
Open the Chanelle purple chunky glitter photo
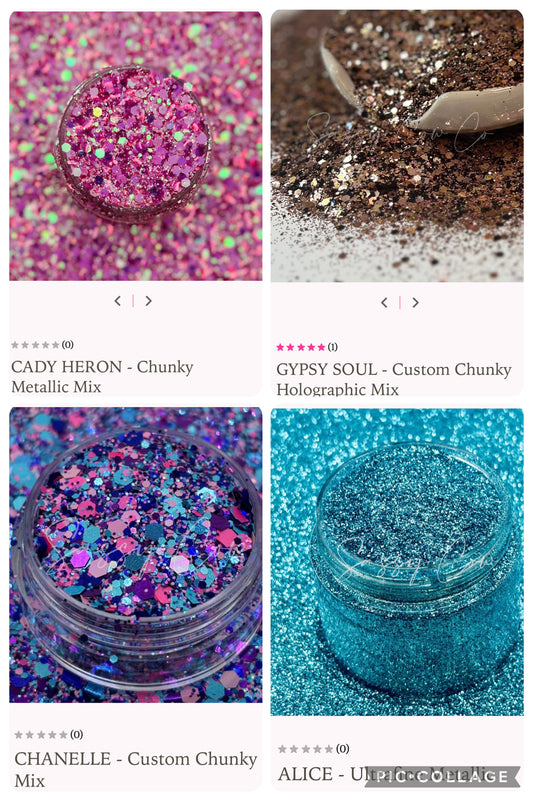pyautogui.click(x=136, y=555)
